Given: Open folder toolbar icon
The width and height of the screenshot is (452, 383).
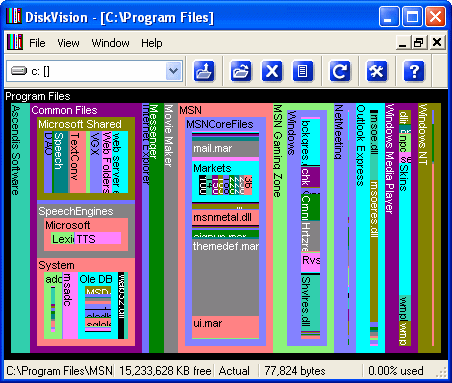Looking at the screenshot, I should coord(241,71).
